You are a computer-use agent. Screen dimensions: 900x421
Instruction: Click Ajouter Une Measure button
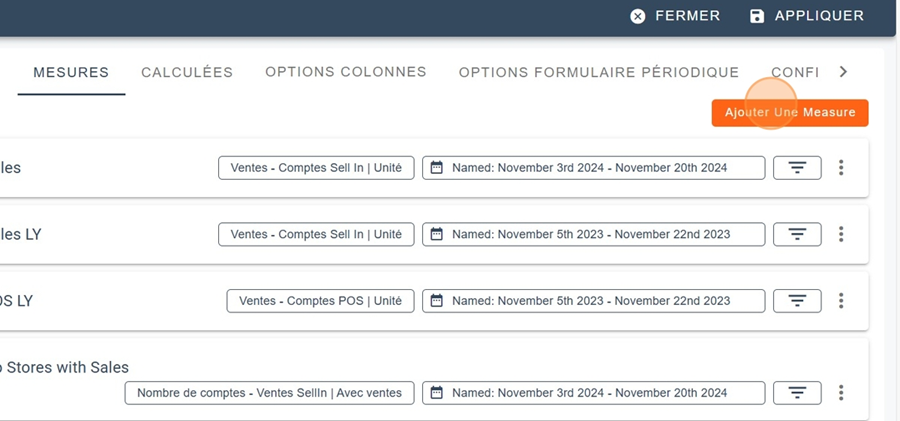tap(790, 113)
